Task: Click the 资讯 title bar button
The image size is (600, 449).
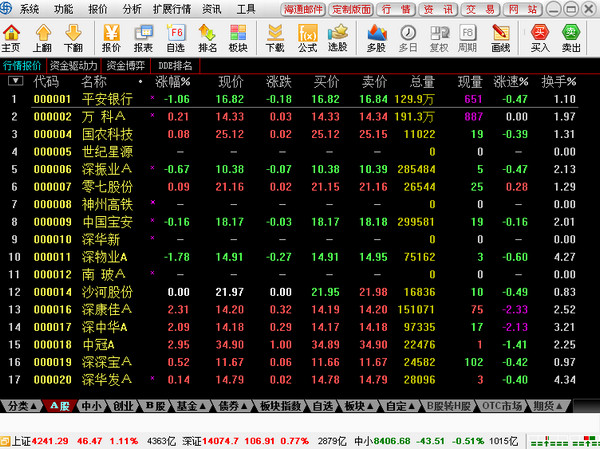Action: click(x=438, y=9)
